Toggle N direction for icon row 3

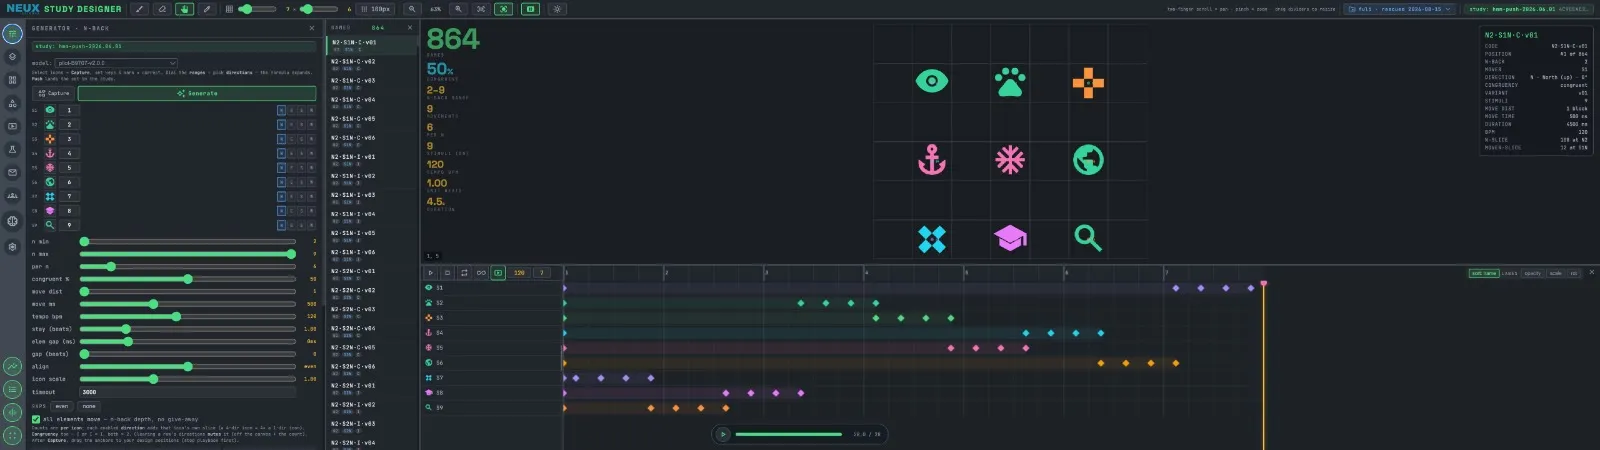[281, 139]
